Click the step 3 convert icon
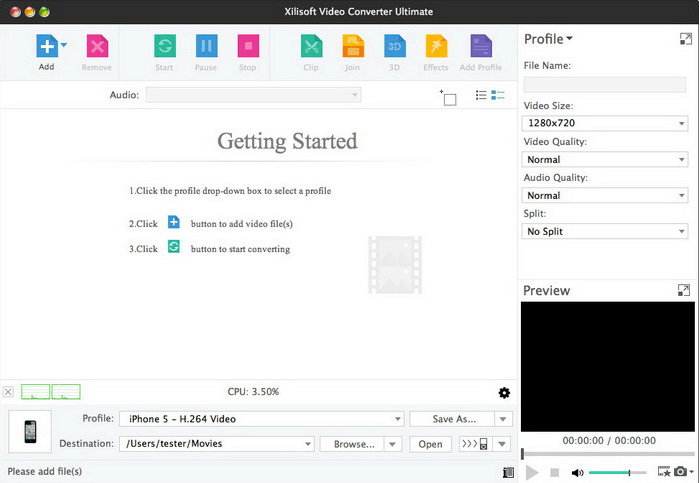This screenshot has width=700, height=483. pos(174,246)
